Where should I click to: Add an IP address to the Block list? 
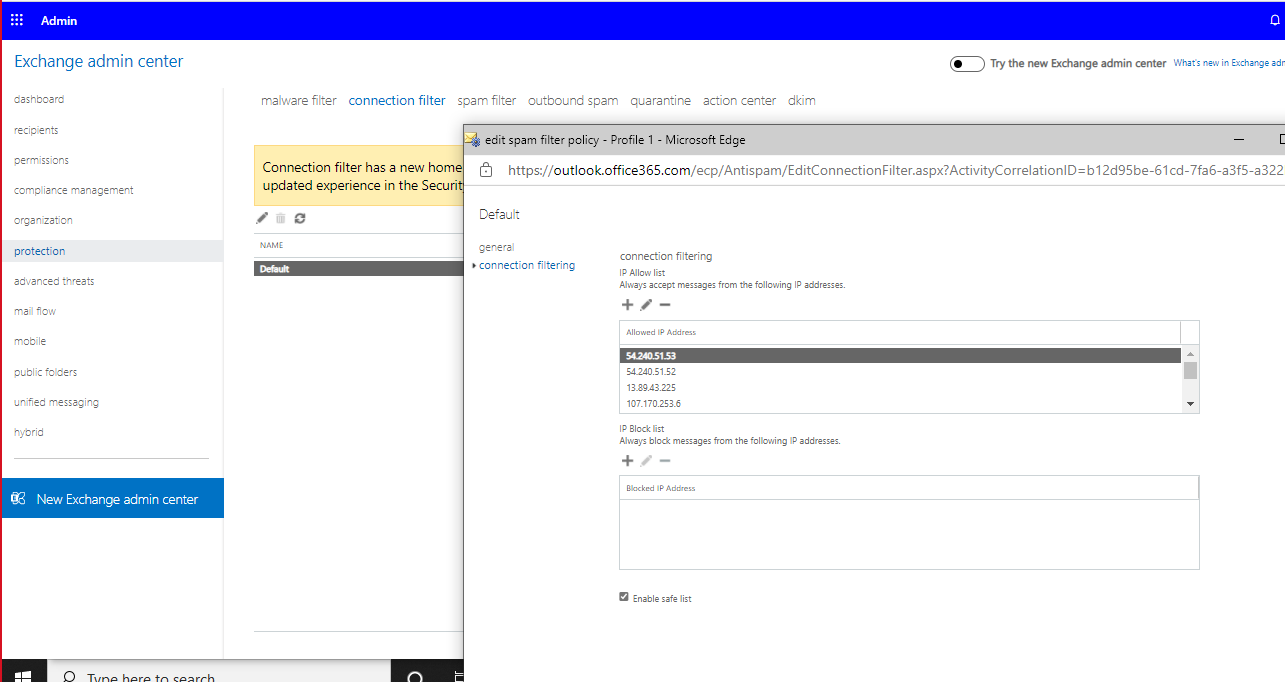coord(628,461)
